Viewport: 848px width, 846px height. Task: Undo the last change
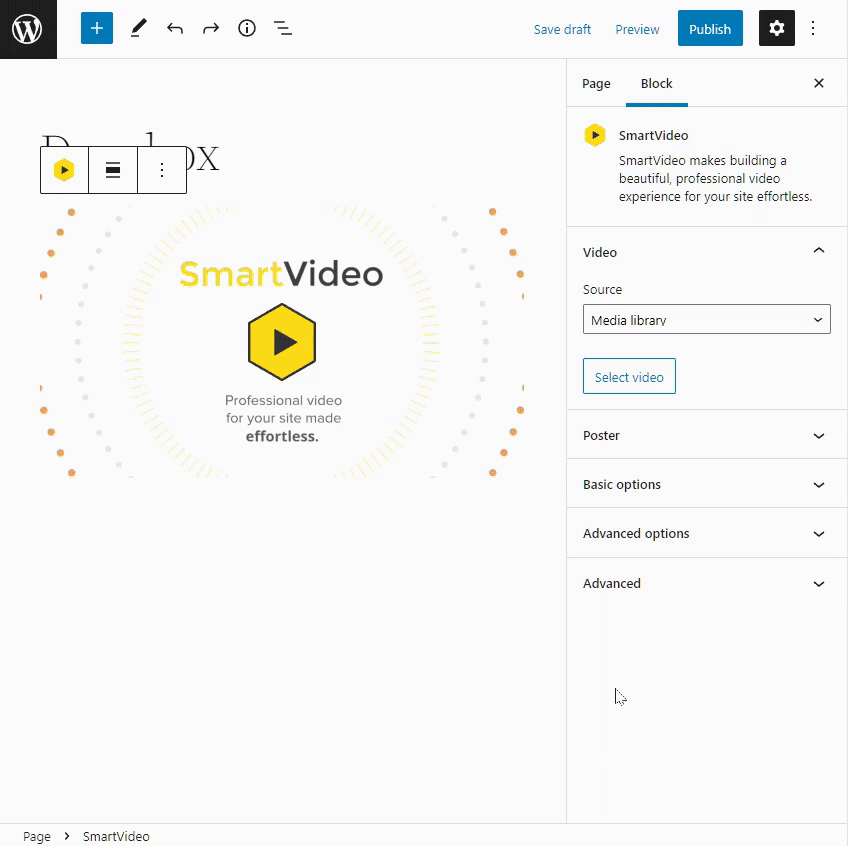[175, 28]
